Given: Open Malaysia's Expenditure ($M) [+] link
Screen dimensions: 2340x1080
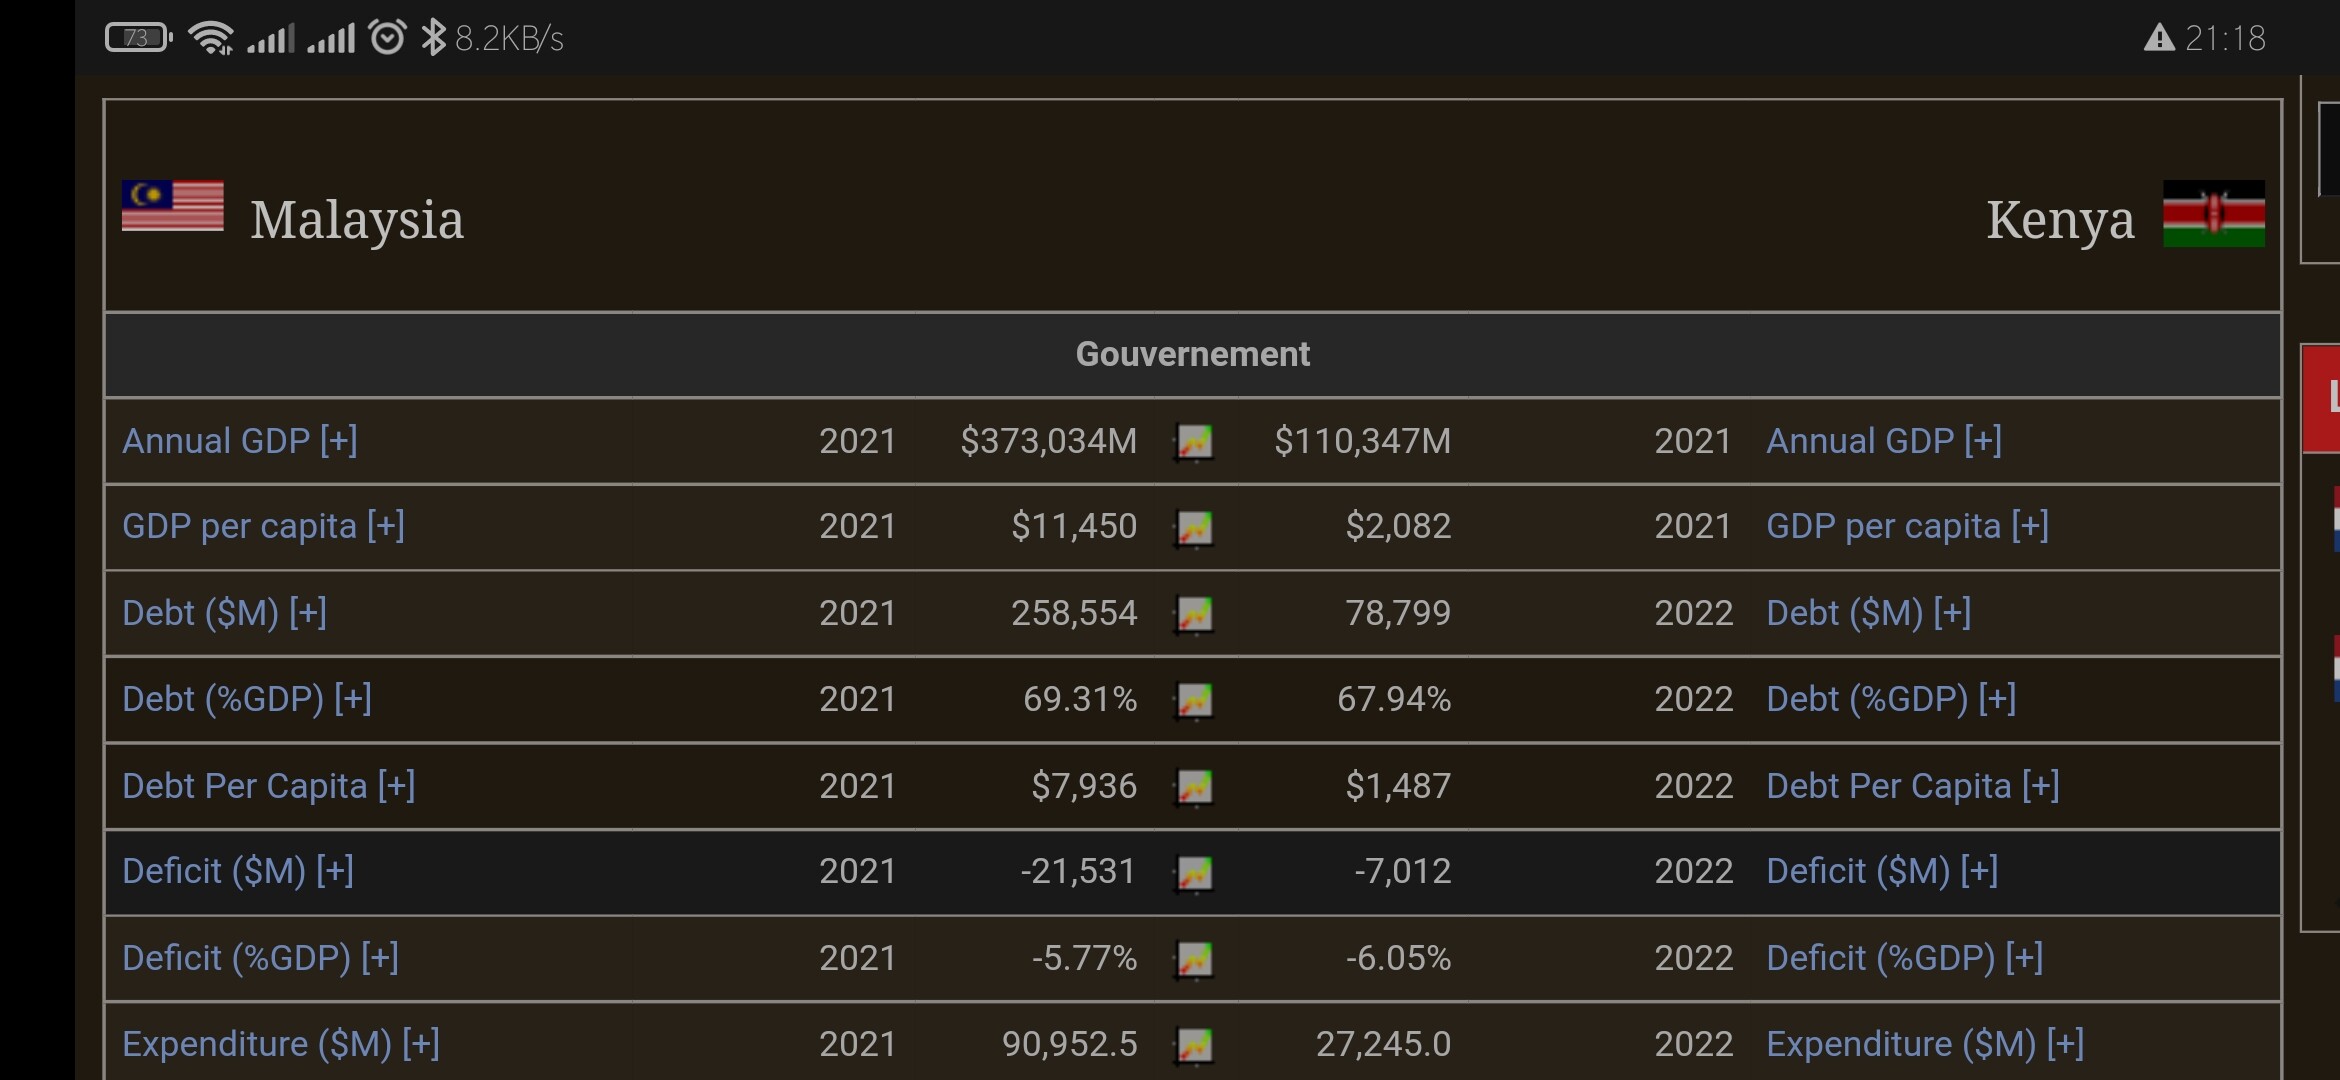Looking at the screenshot, I should (x=280, y=1044).
